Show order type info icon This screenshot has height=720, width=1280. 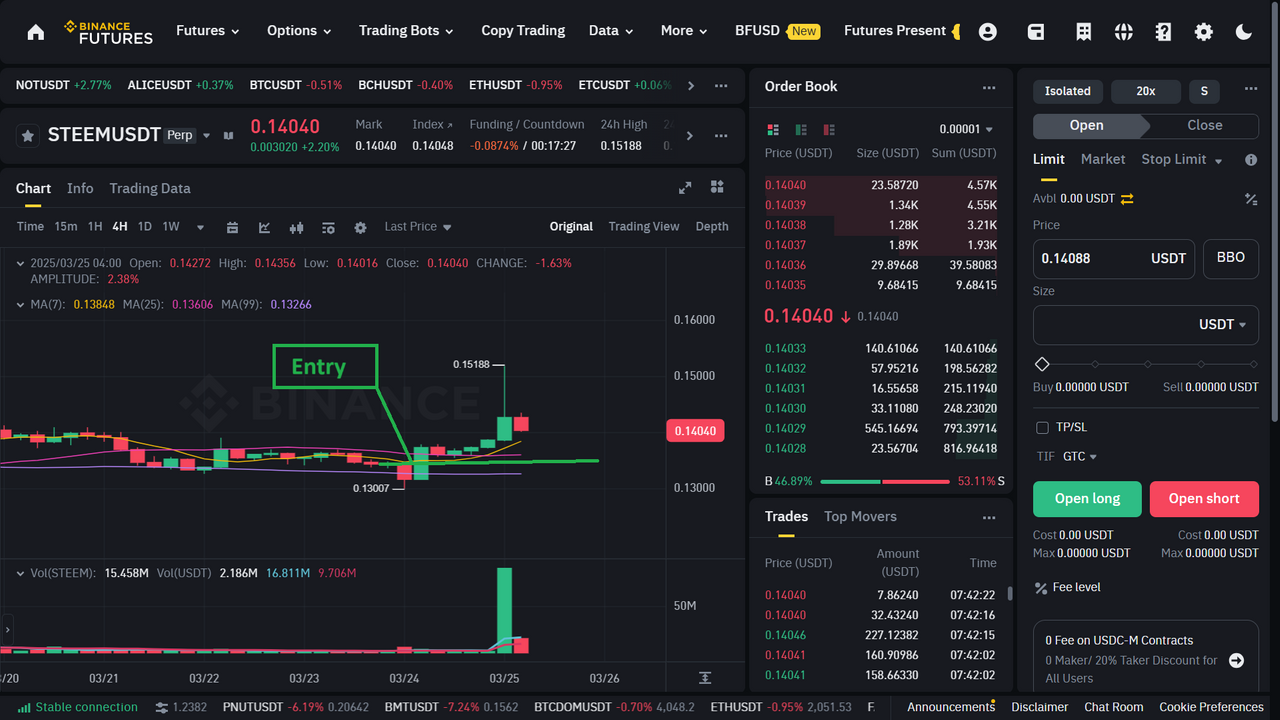tap(1251, 160)
